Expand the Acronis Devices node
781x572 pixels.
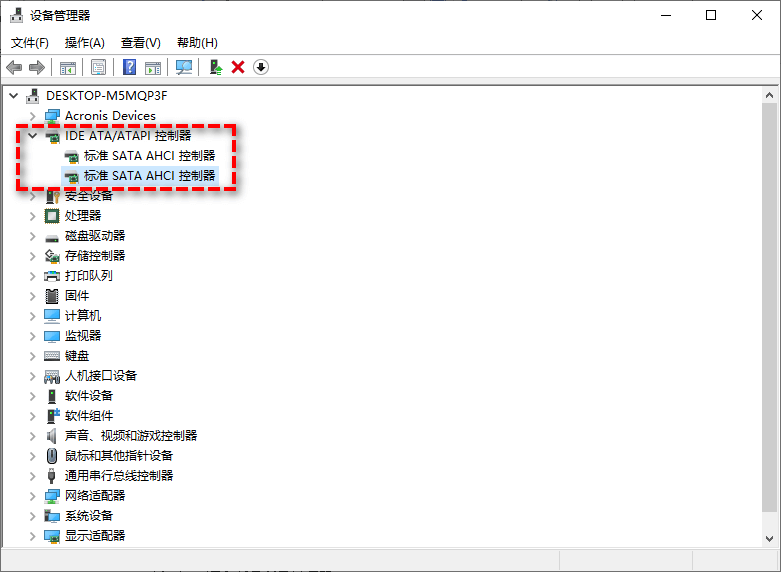tap(32, 116)
